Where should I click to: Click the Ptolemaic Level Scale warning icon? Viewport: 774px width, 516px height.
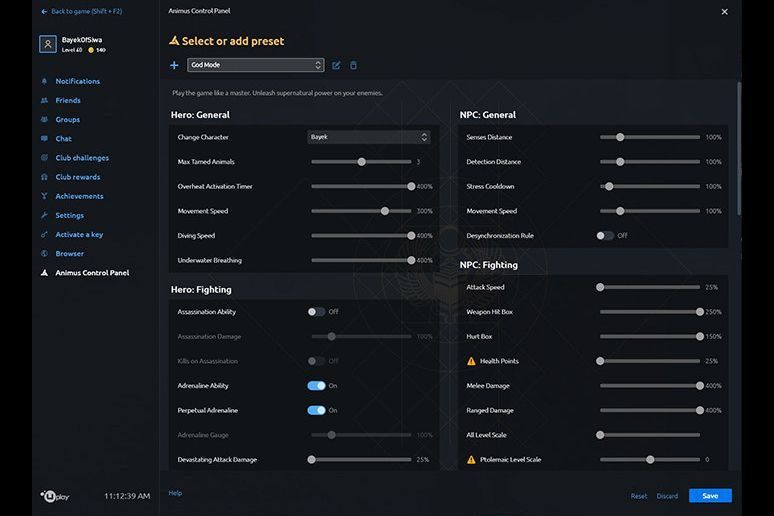tap(471, 460)
